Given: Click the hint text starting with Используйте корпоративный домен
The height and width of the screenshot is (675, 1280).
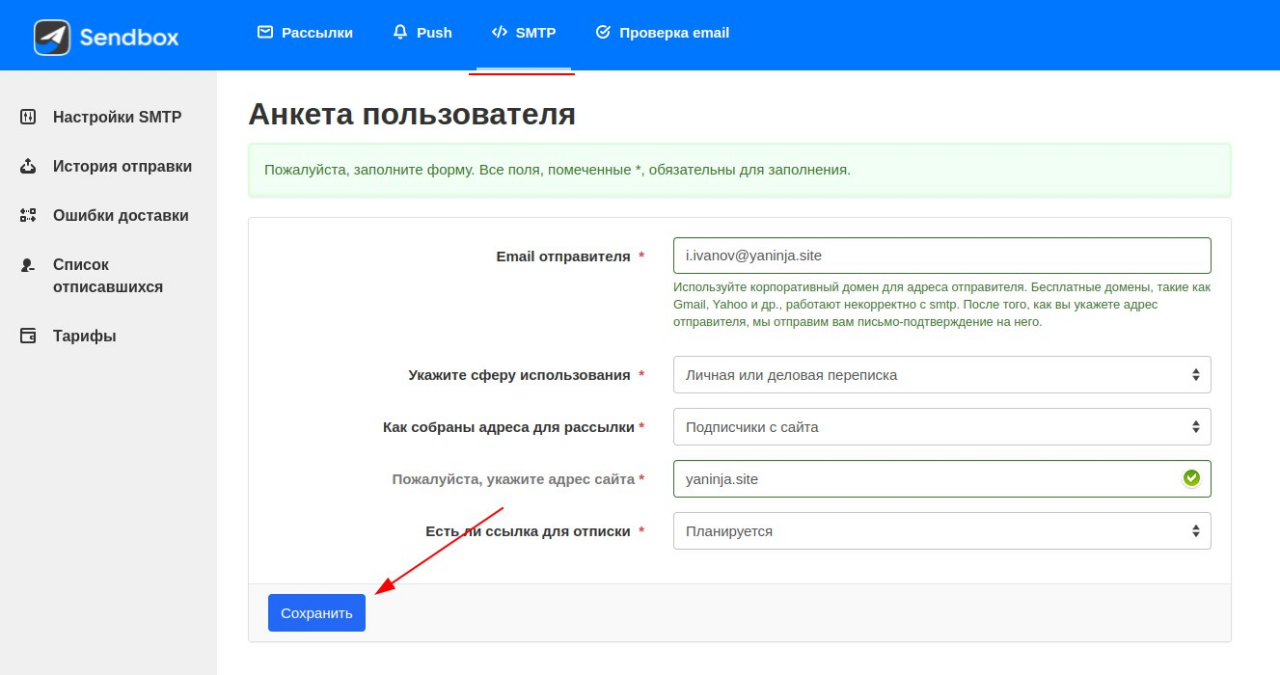Looking at the screenshot, I should tap(942, 305).
